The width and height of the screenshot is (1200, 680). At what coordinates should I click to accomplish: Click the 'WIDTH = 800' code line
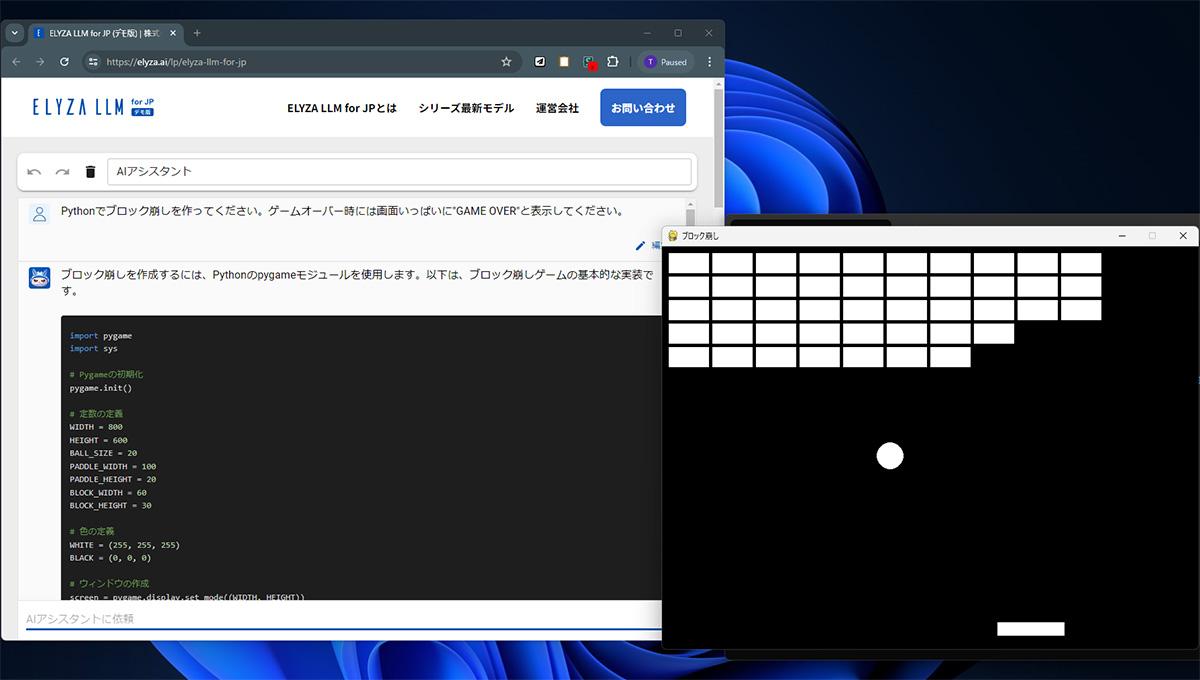point(96,427)
